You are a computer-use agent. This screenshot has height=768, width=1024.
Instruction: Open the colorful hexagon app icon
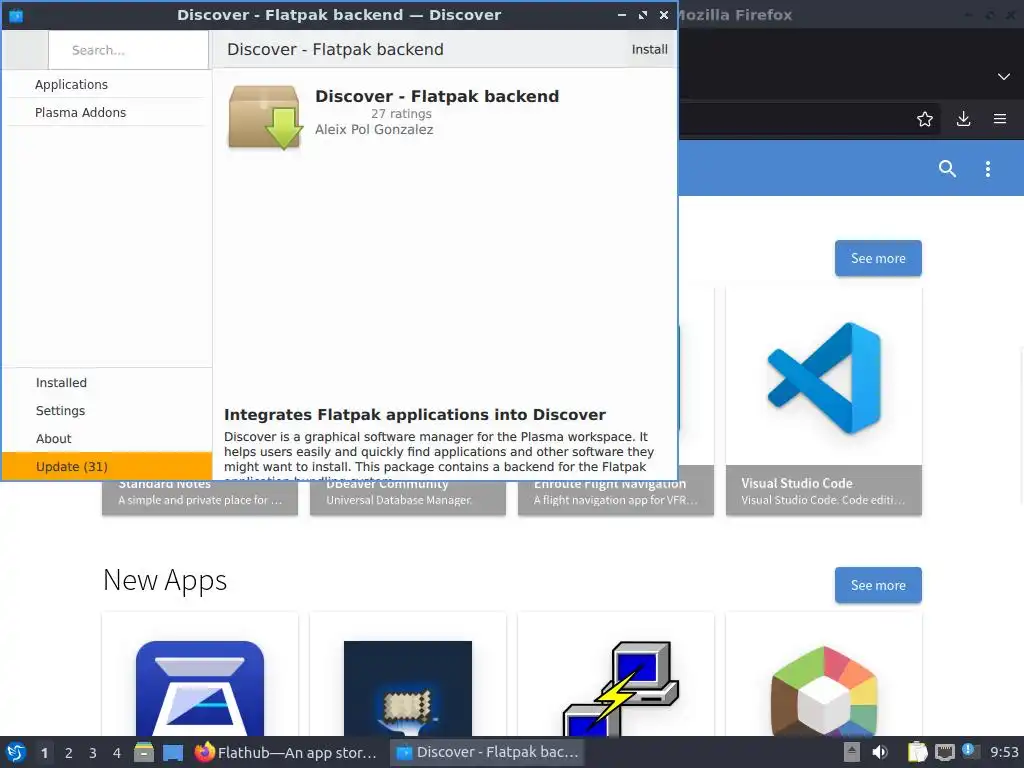point(824,691)
